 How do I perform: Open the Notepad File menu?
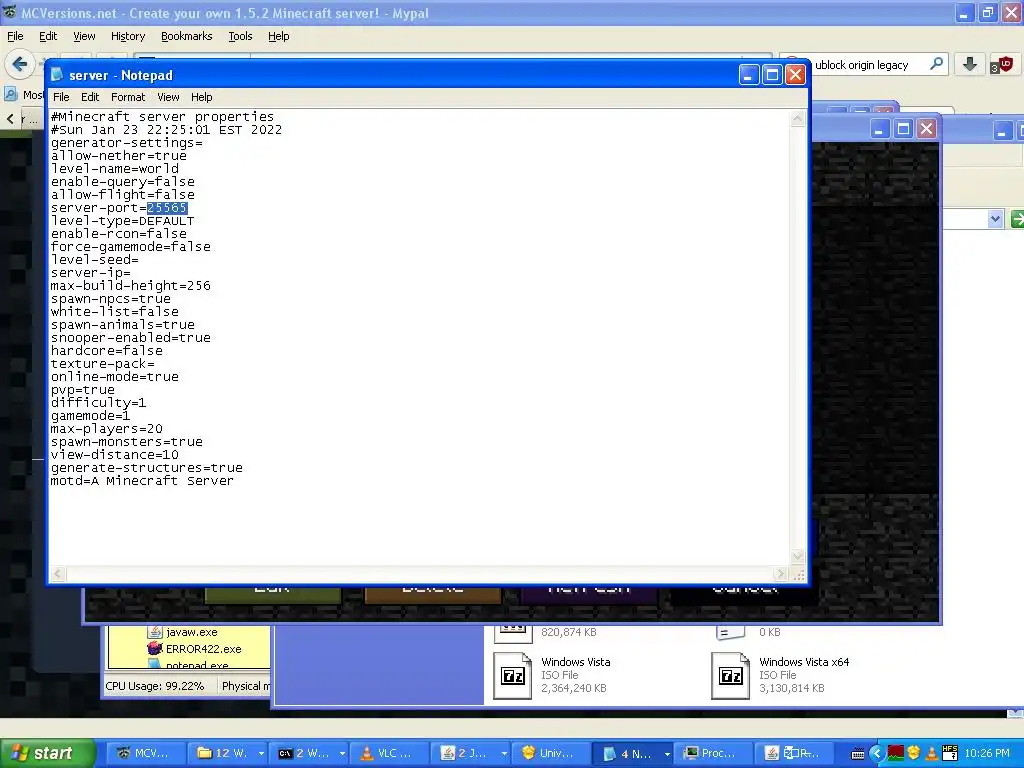pyautogui.click(x=61, y=97)
